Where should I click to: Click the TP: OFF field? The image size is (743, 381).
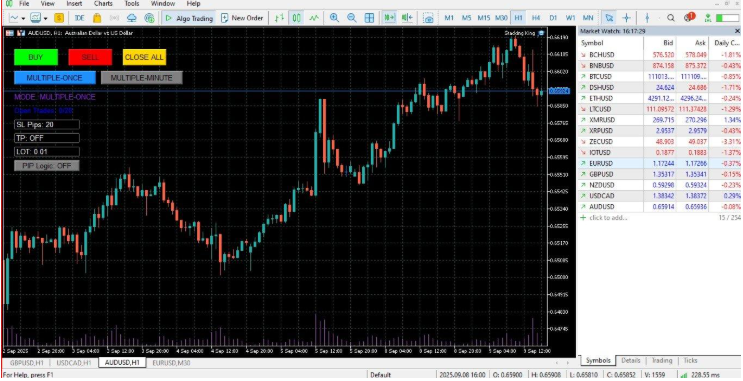coord(47,138)
